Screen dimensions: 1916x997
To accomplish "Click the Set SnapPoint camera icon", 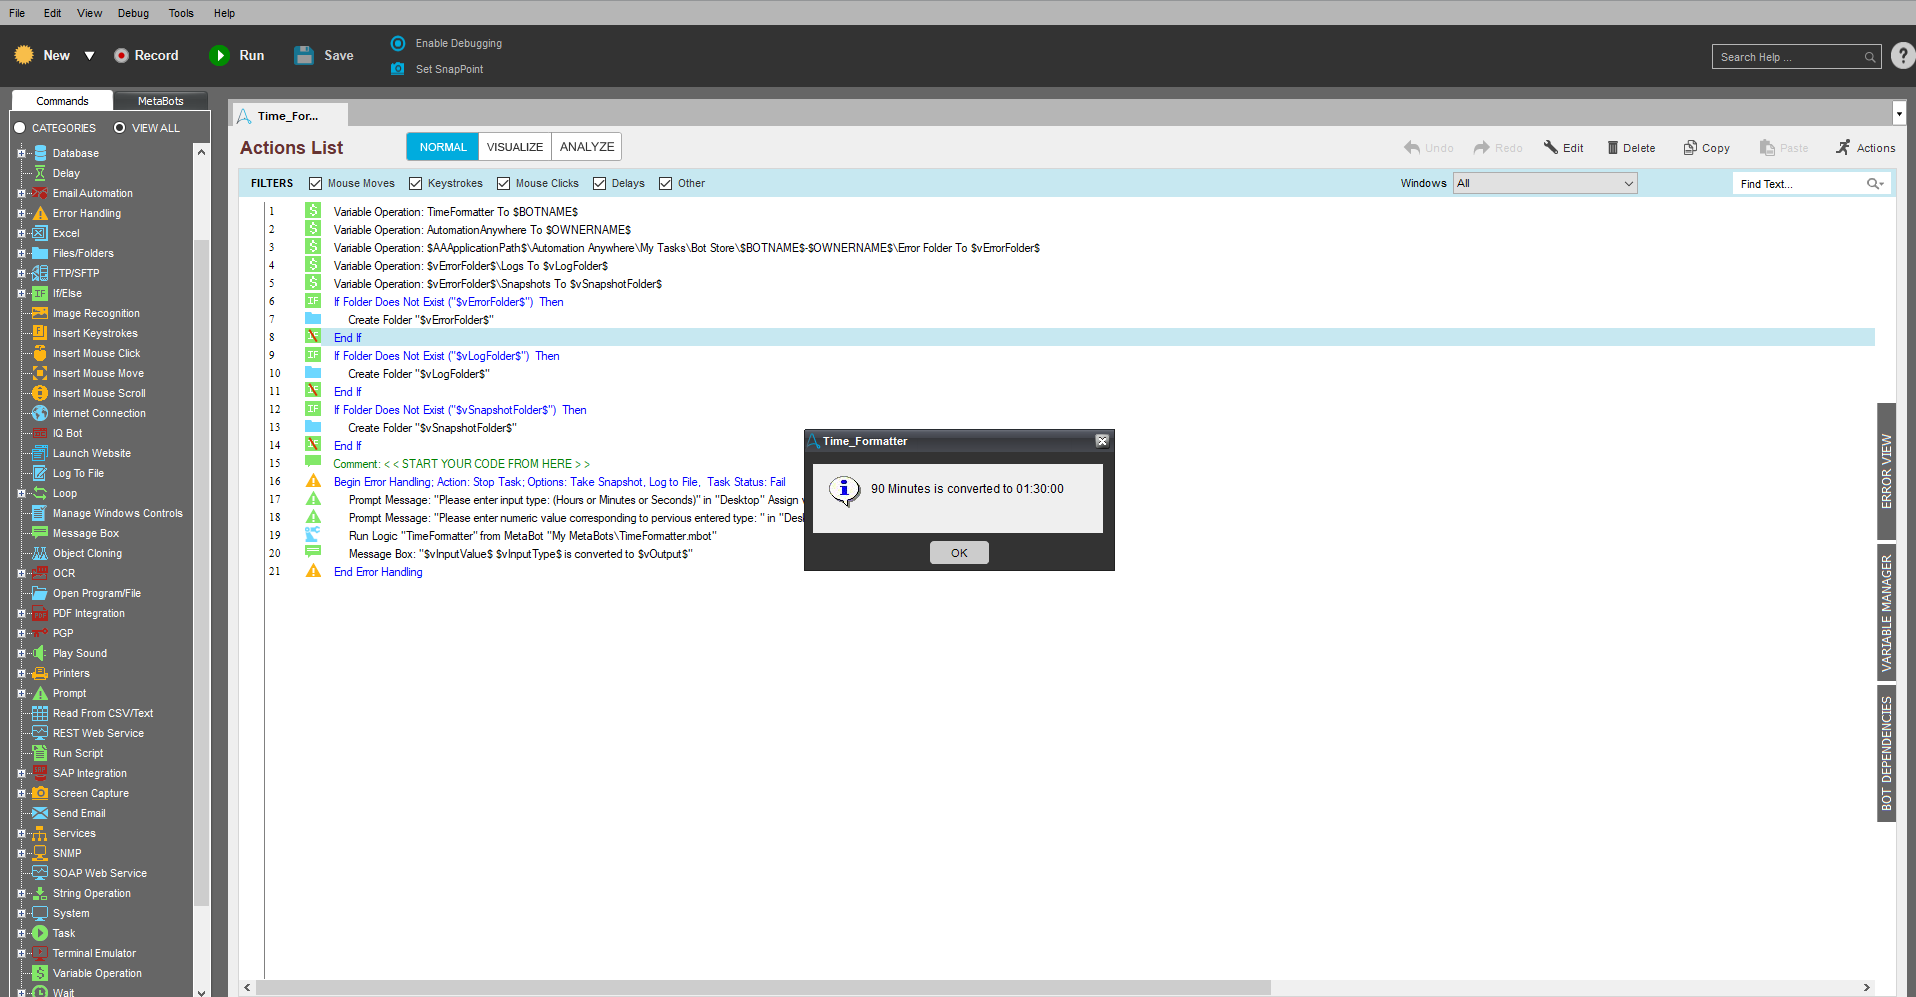I will (x=398, y=69).
